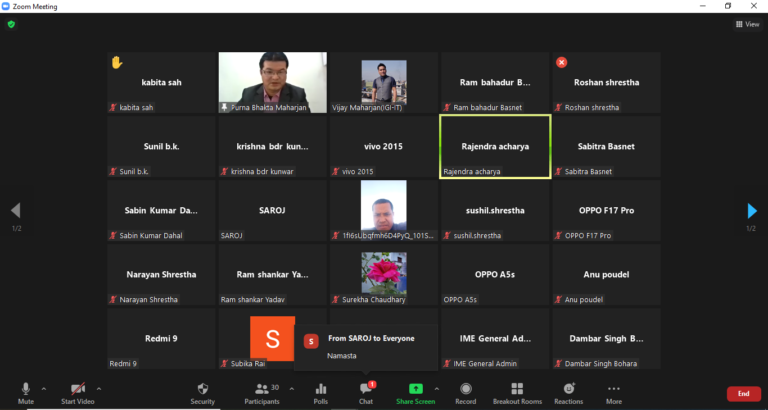The height and width of the screenshot is (410, 768).
Task: Select the sushil.shrestha tile
Action: point(495,211)
